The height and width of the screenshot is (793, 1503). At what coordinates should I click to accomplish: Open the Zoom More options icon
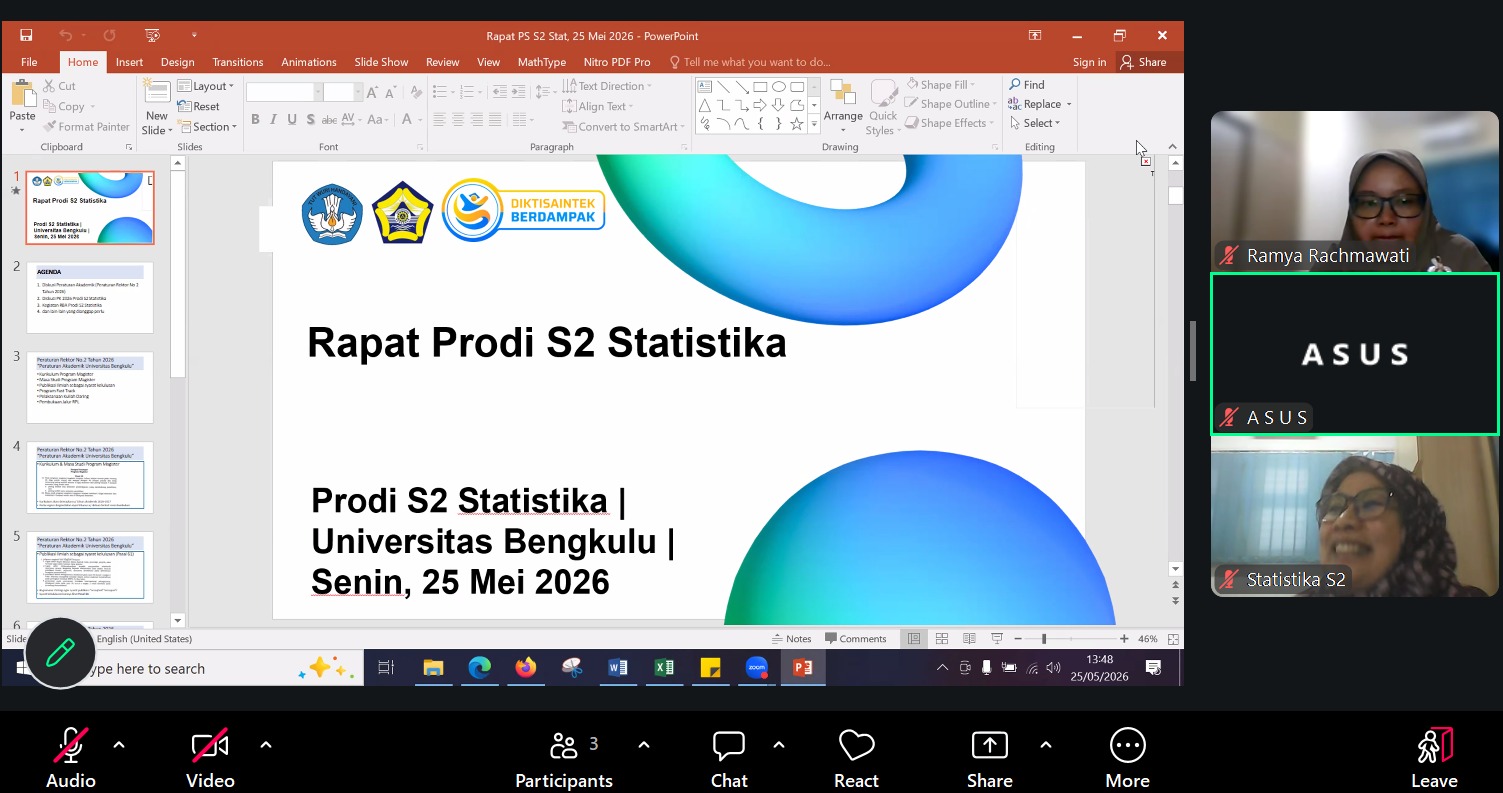[1127, 758]
